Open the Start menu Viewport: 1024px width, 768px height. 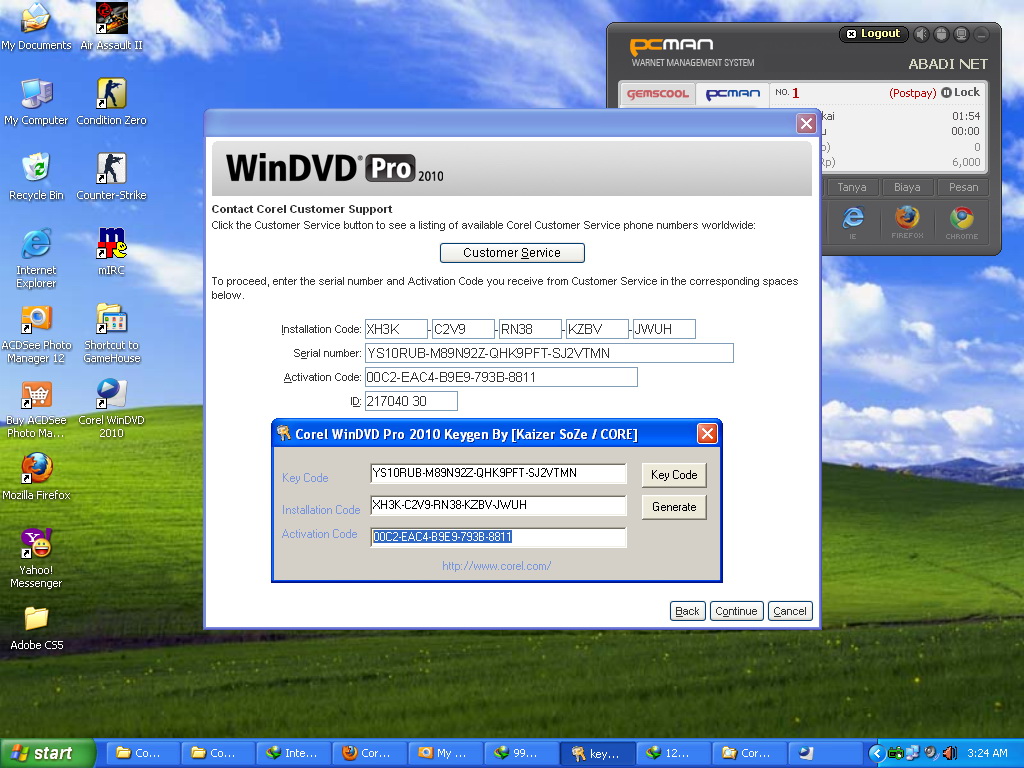click(x=48, y=753)
